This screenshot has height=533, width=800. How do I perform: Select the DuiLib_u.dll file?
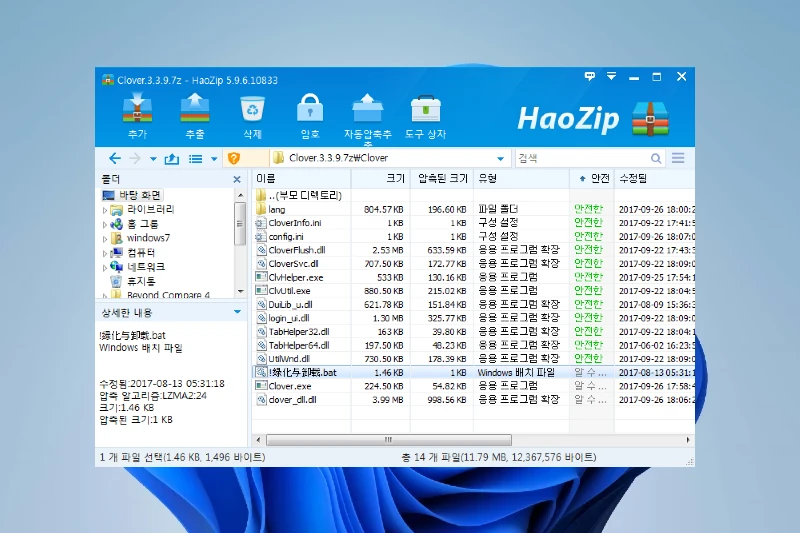pyautogui.click(x=473, y=304)
